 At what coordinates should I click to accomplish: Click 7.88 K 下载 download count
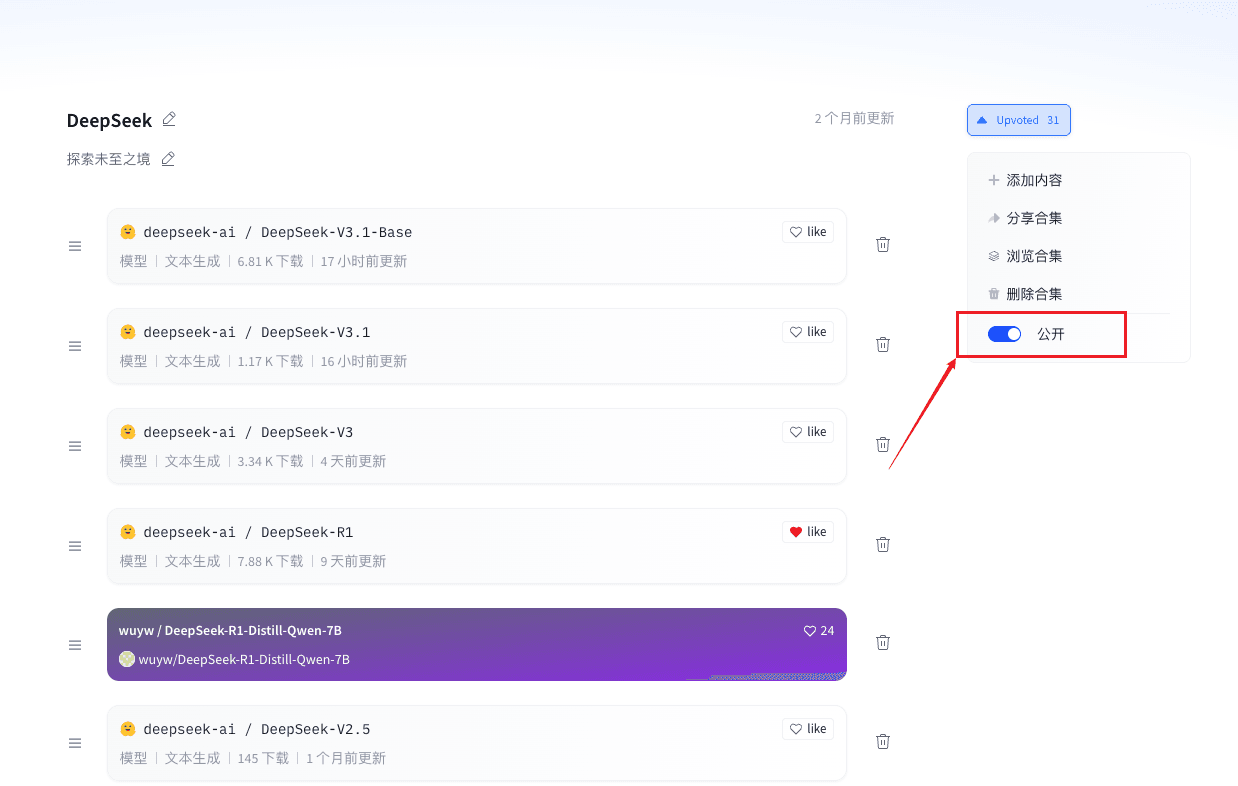[x=270, y=561]
